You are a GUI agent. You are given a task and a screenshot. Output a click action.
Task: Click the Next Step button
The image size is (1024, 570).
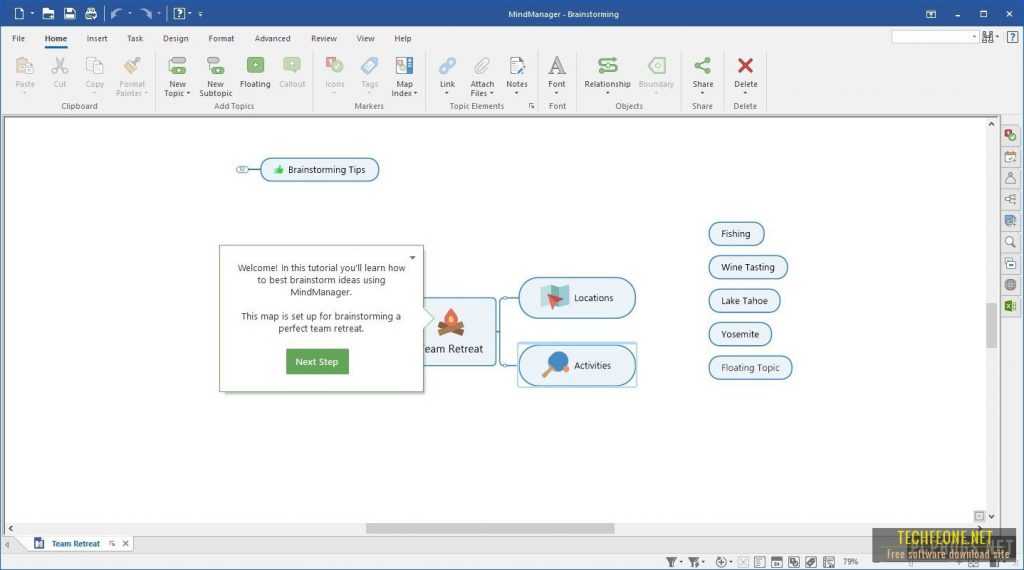[317, 361]
